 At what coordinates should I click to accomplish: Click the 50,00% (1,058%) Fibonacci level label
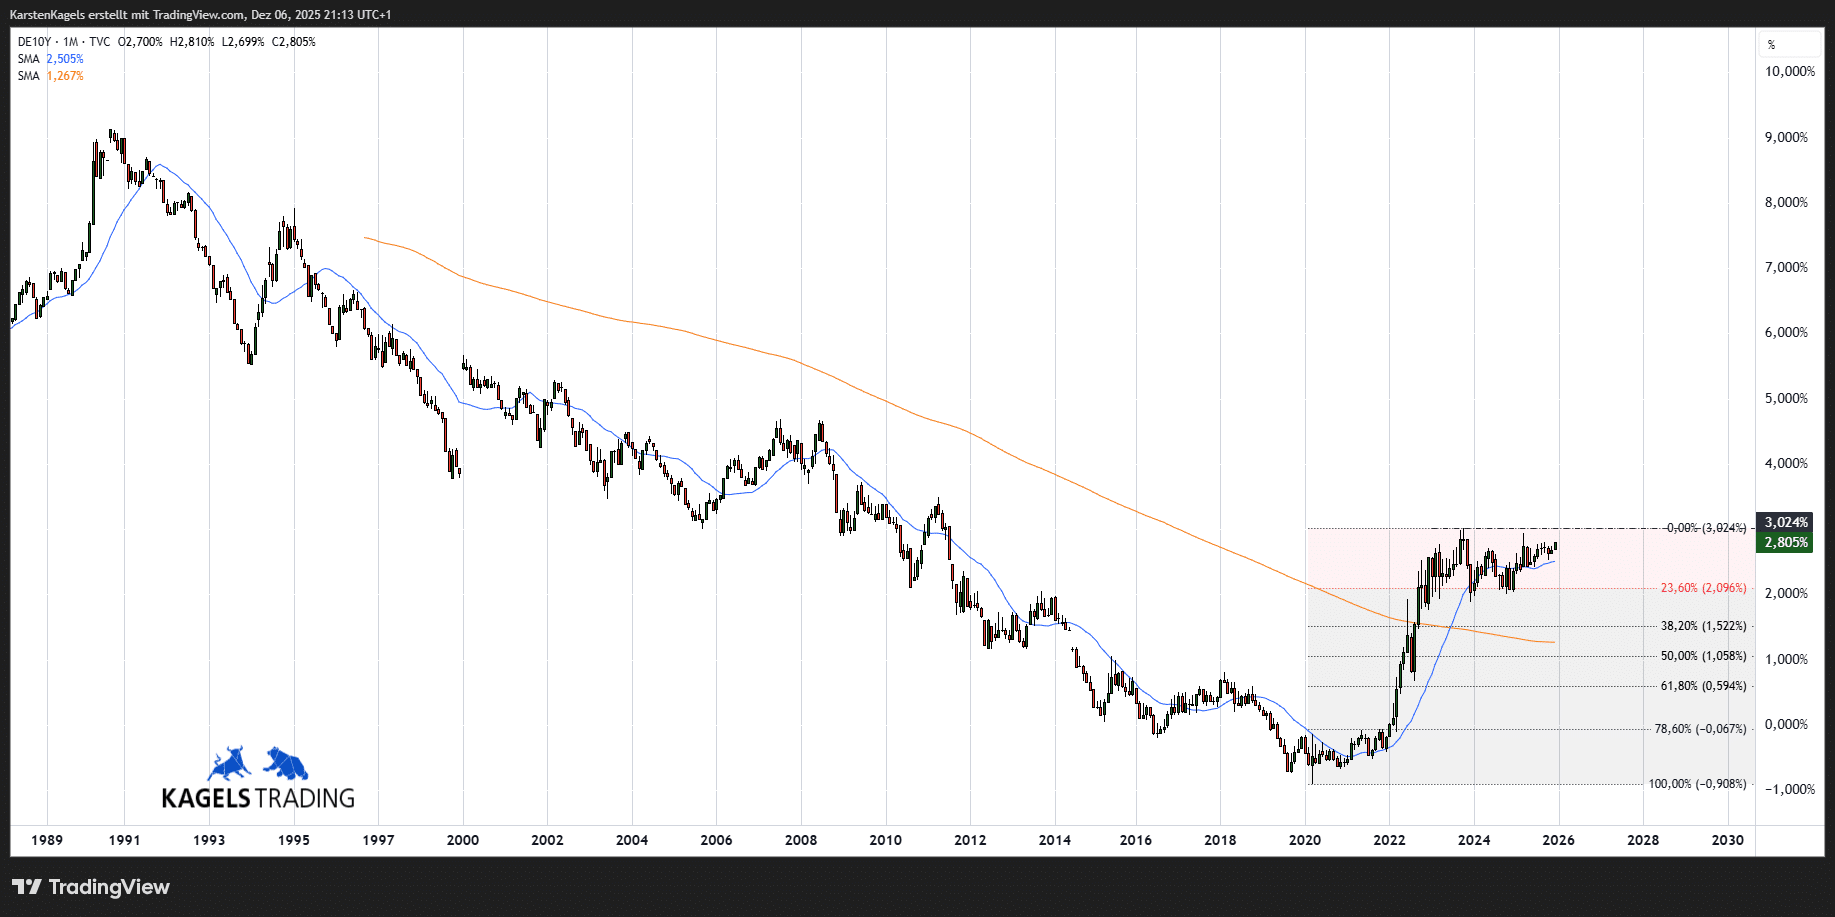[x=1703, y=656]
